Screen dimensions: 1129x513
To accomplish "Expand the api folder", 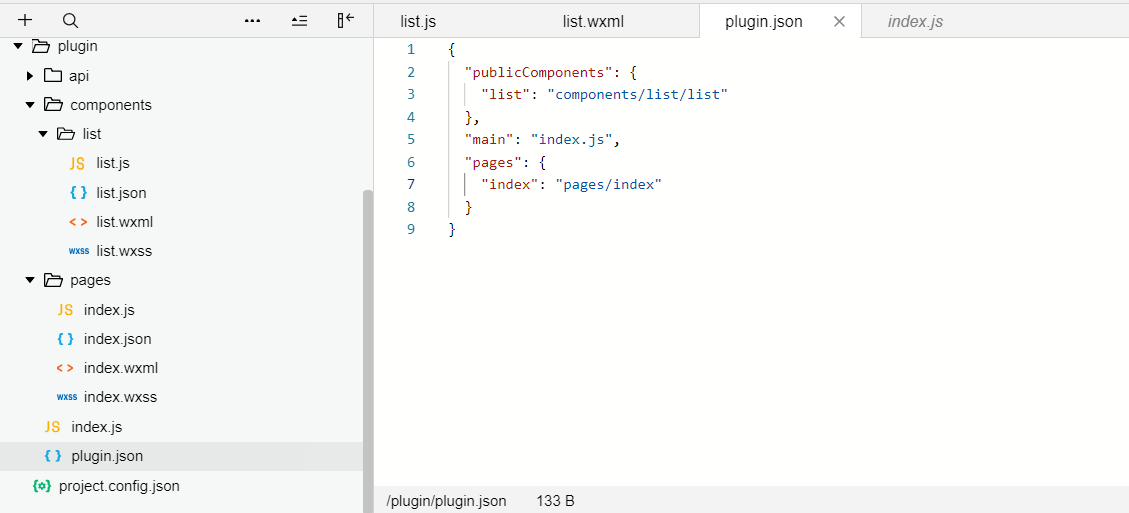I will pyautogui.click(x=31, y=76).
